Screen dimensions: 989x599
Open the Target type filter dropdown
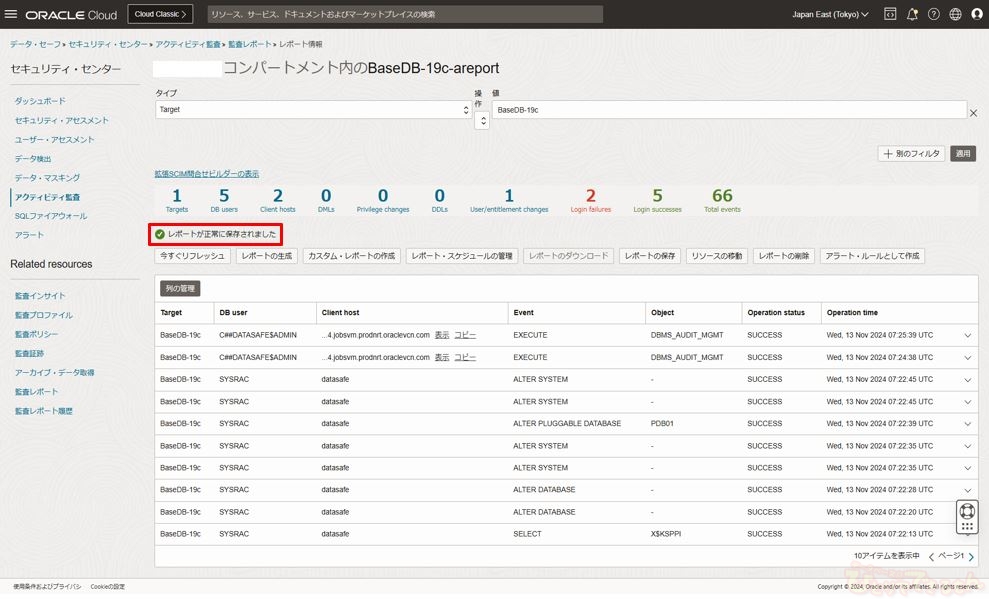point(313,110)
